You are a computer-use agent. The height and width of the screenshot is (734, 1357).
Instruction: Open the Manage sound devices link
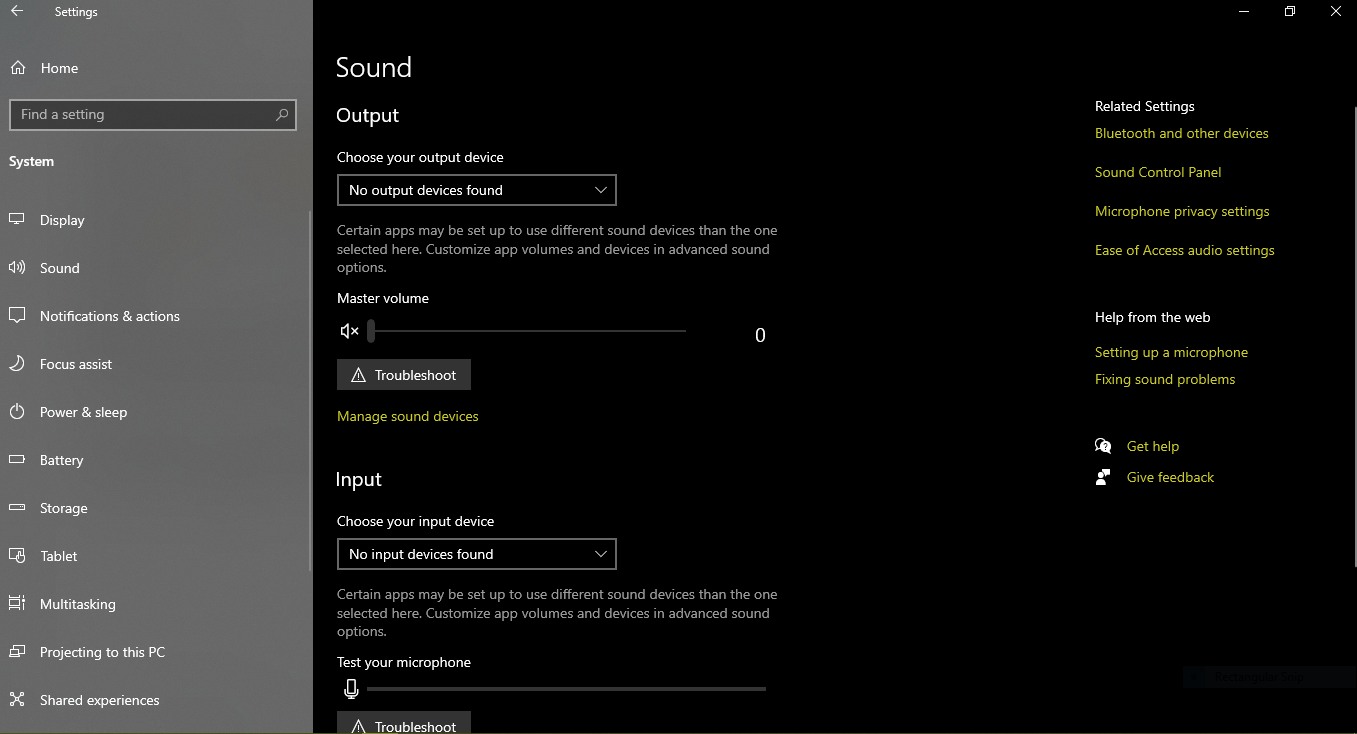407,416
